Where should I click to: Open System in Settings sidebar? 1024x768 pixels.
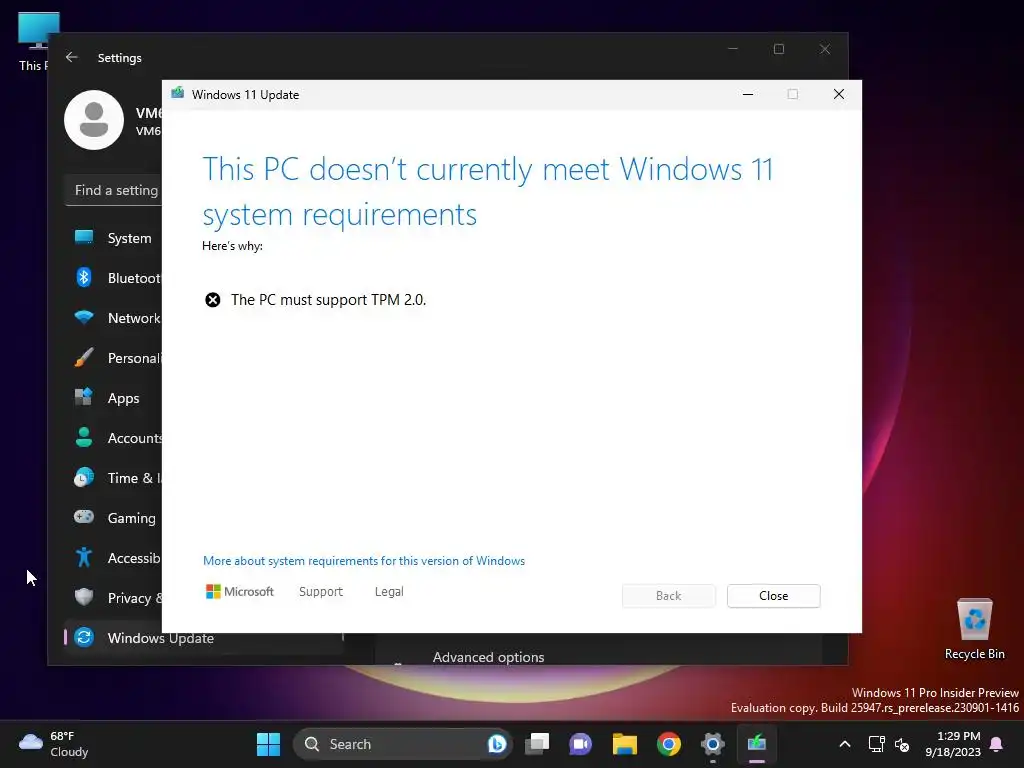tap(114, 238)
